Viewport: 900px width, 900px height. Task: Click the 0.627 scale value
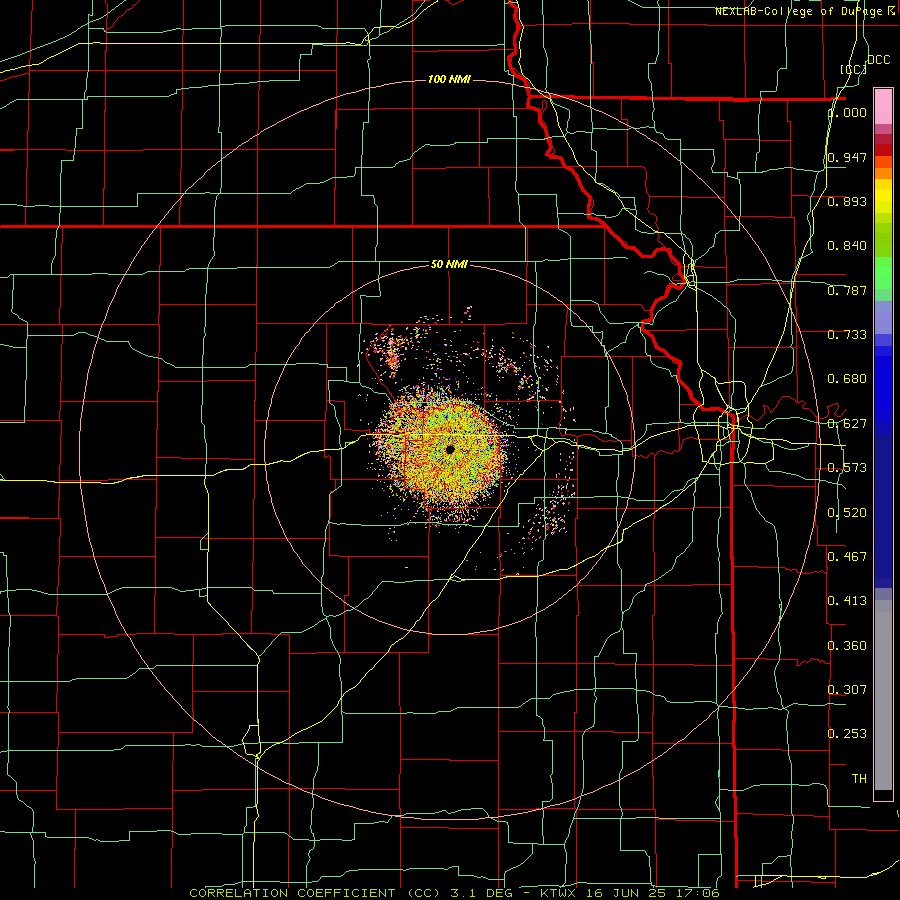pyautogui.click(x=847, y=424)
